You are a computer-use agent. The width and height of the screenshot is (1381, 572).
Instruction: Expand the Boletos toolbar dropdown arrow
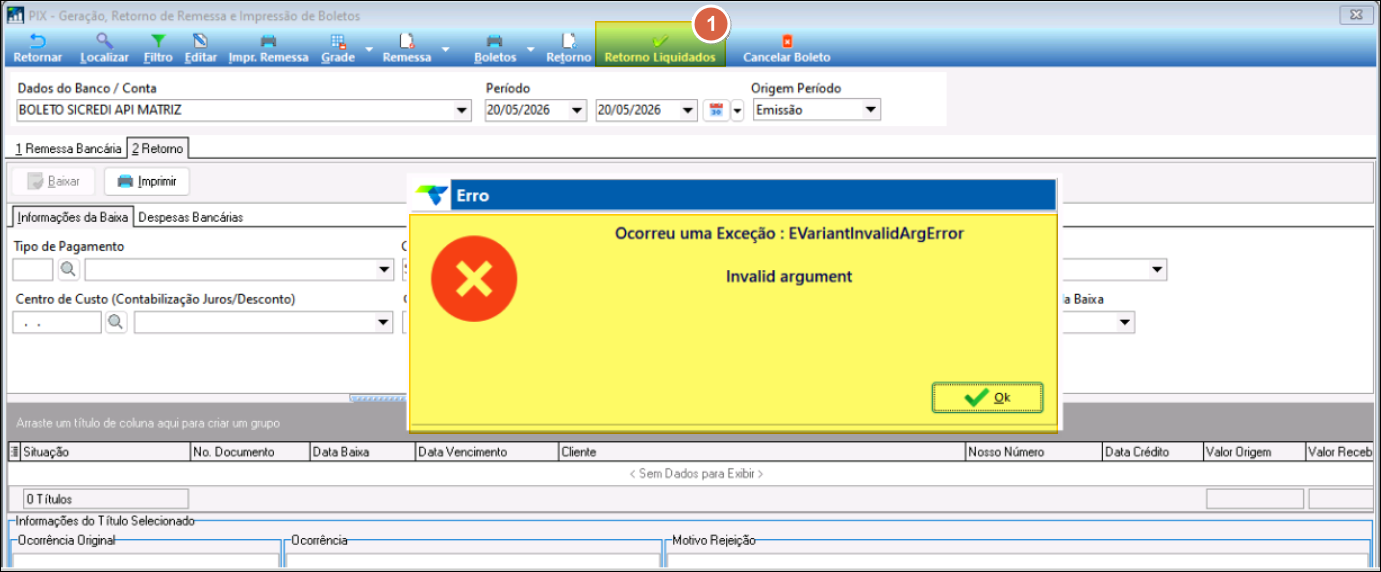(x=531, y=48)
